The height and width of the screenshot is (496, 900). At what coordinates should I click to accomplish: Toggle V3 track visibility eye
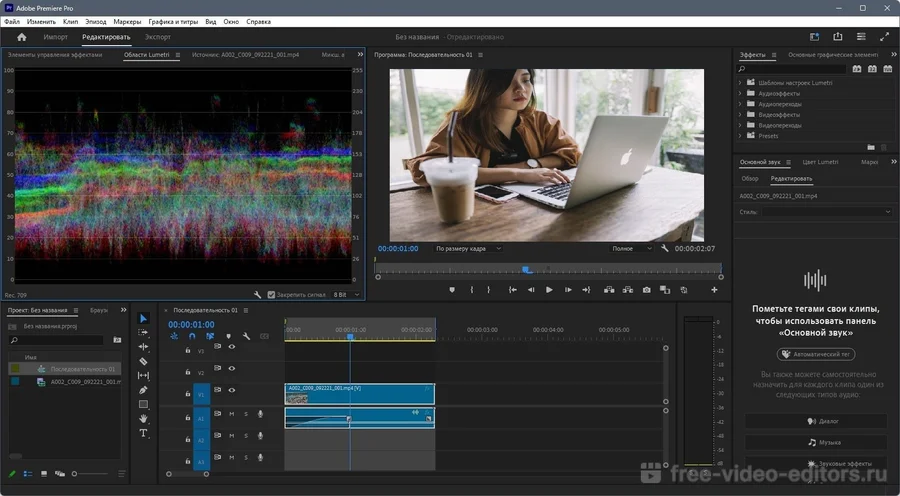point(232,347)
